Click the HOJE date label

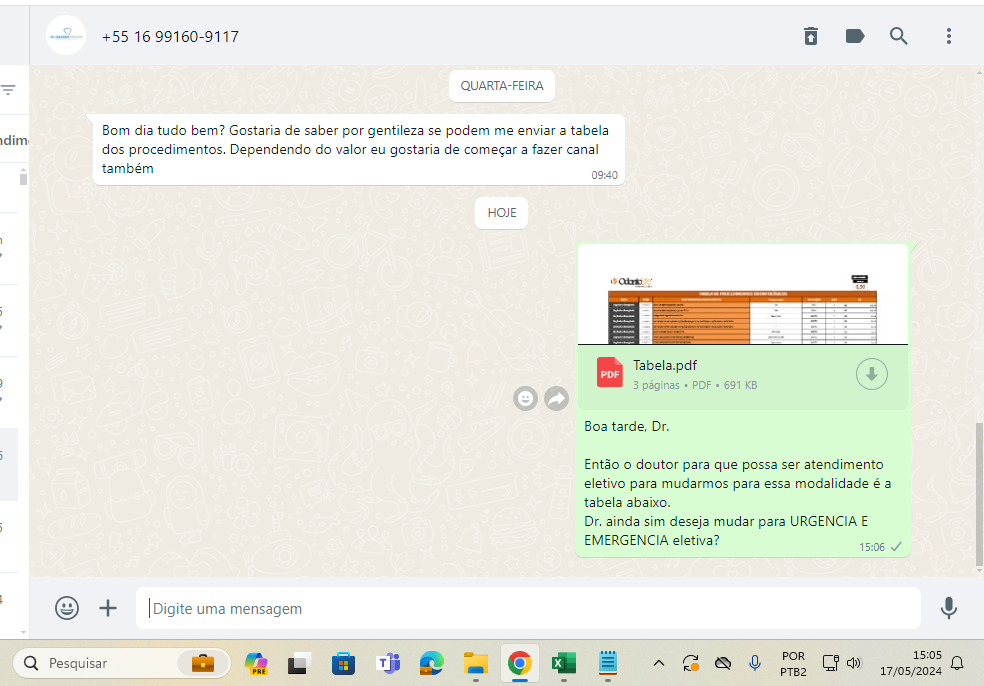click(x=501, y=213)
